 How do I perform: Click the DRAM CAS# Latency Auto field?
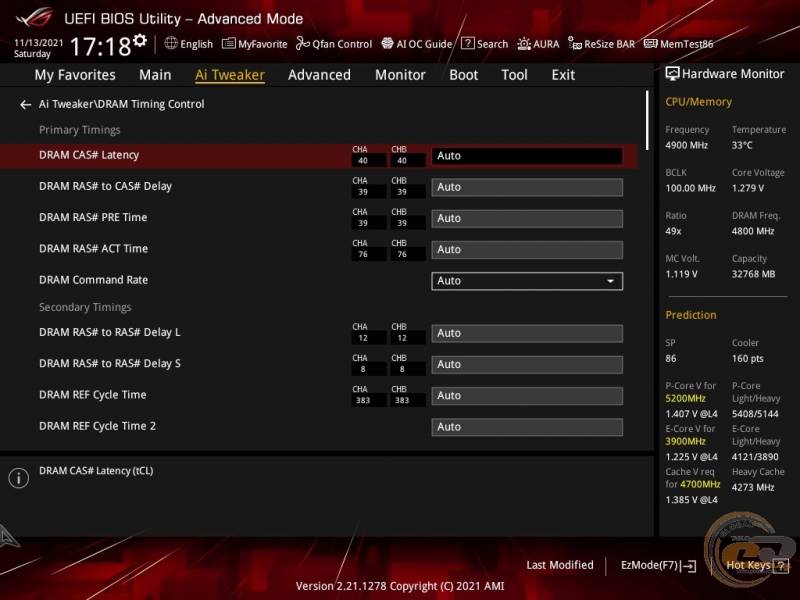pyautogui.click(x=527, y=156)
